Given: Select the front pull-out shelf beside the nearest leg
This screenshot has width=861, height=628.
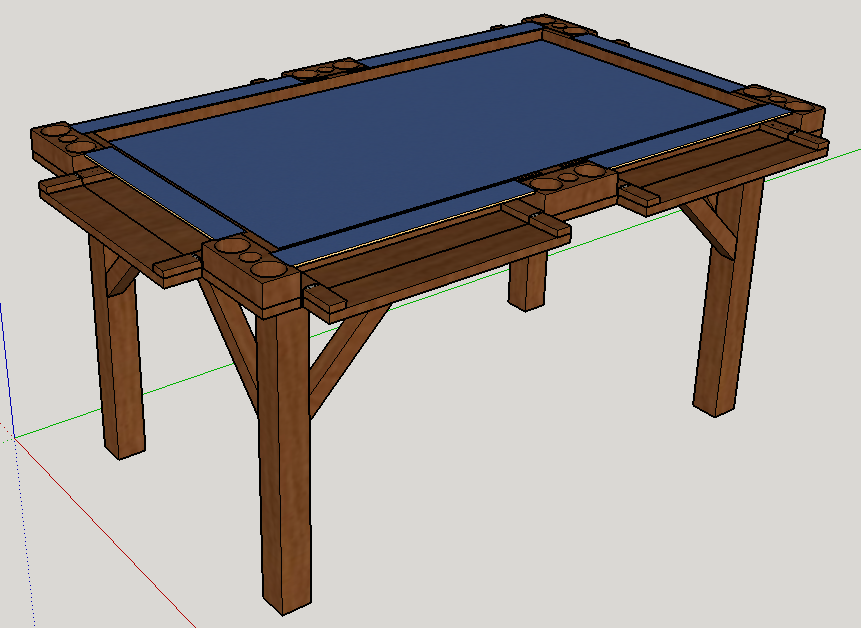Looking at the screenshot, I should [438, 259].
